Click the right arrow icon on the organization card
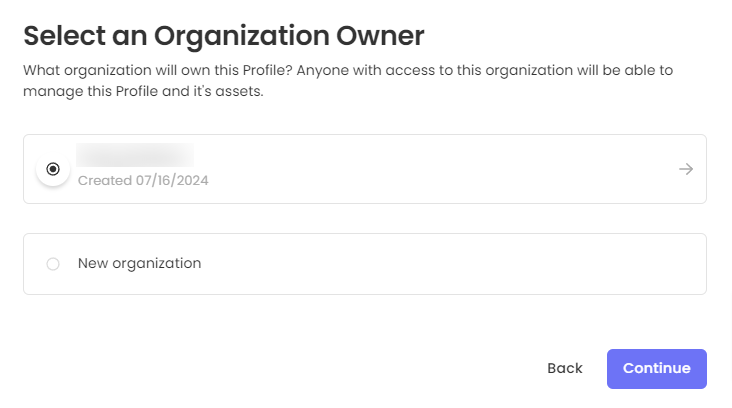 point(685,169)
